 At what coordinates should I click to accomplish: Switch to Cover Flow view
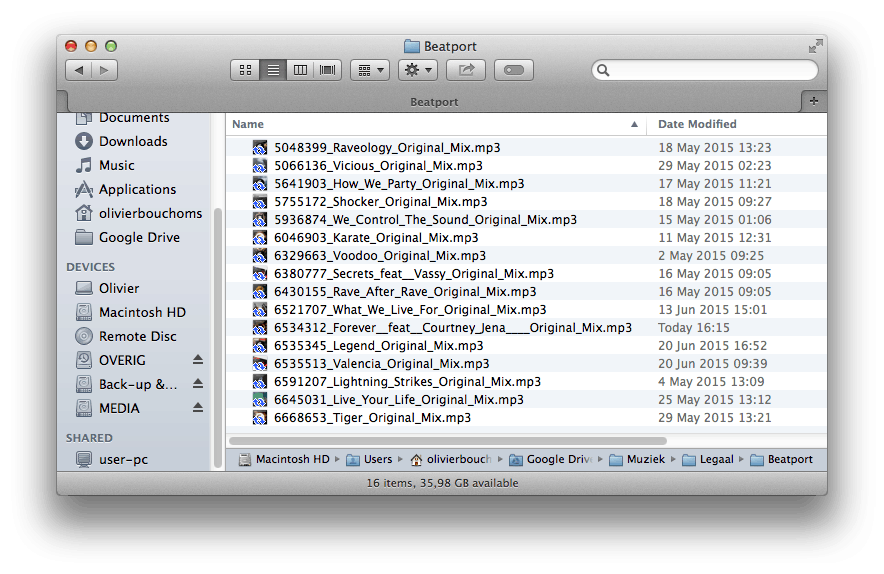[x=328, y=70]
